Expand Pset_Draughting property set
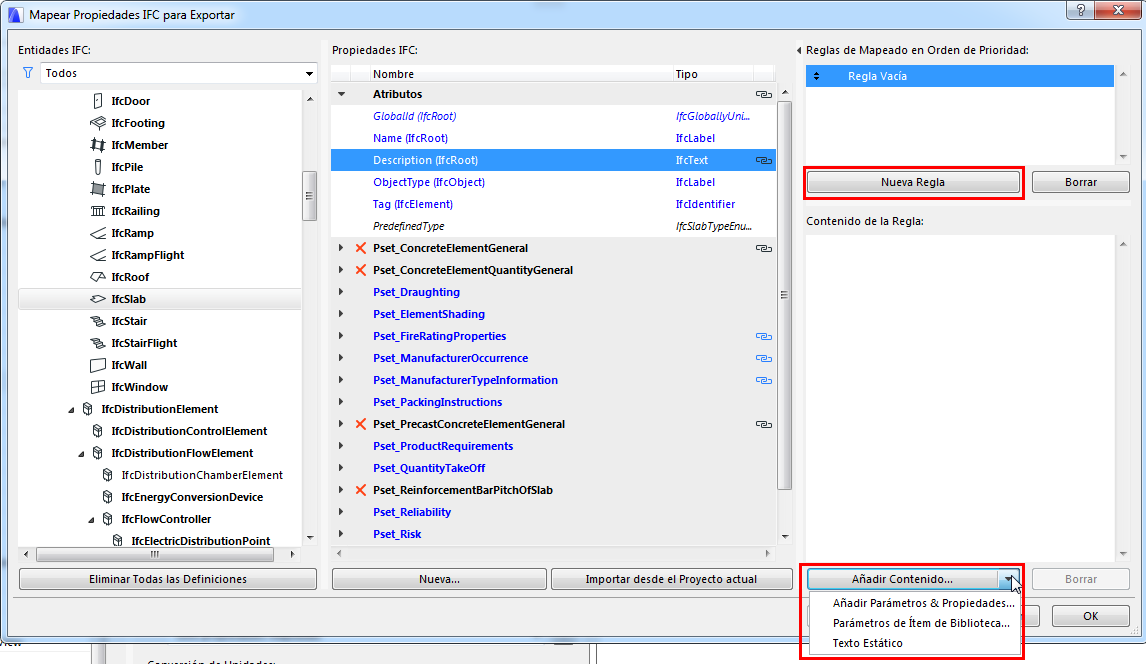 341,291
